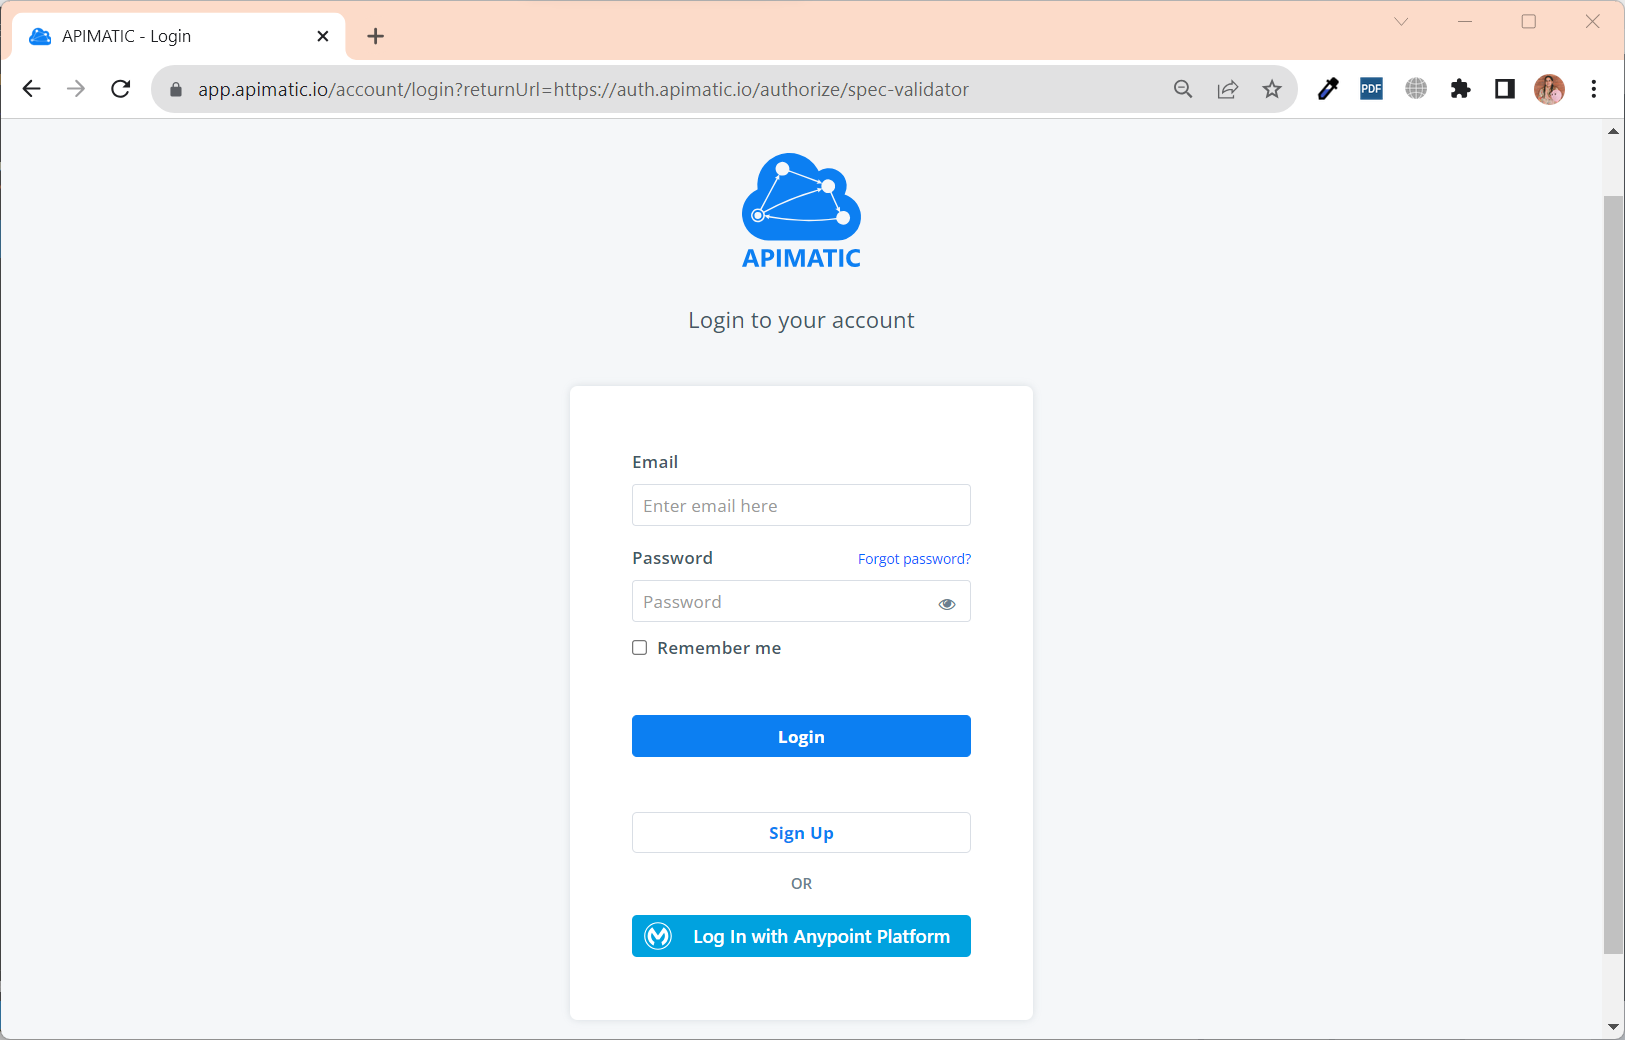Screen dimensions: 1625x1040
Task: Open the Forgot password? link
Action: point(914,559)
